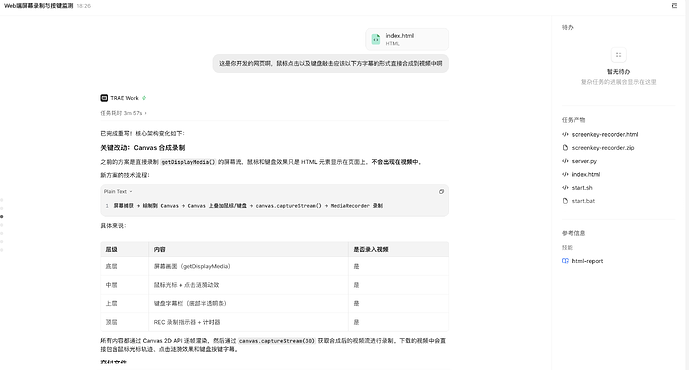Screen dimensions: 689x370
Task: Expand the task duration 3m 57s details
Action: (123, 113)
